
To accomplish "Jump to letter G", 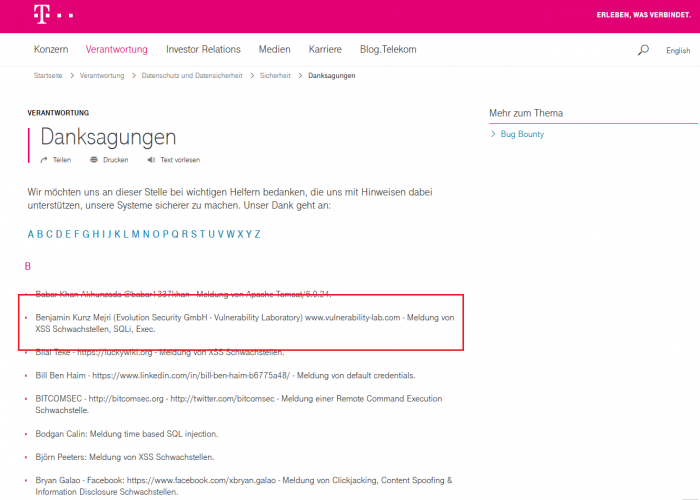I will (x=86, y=234).
